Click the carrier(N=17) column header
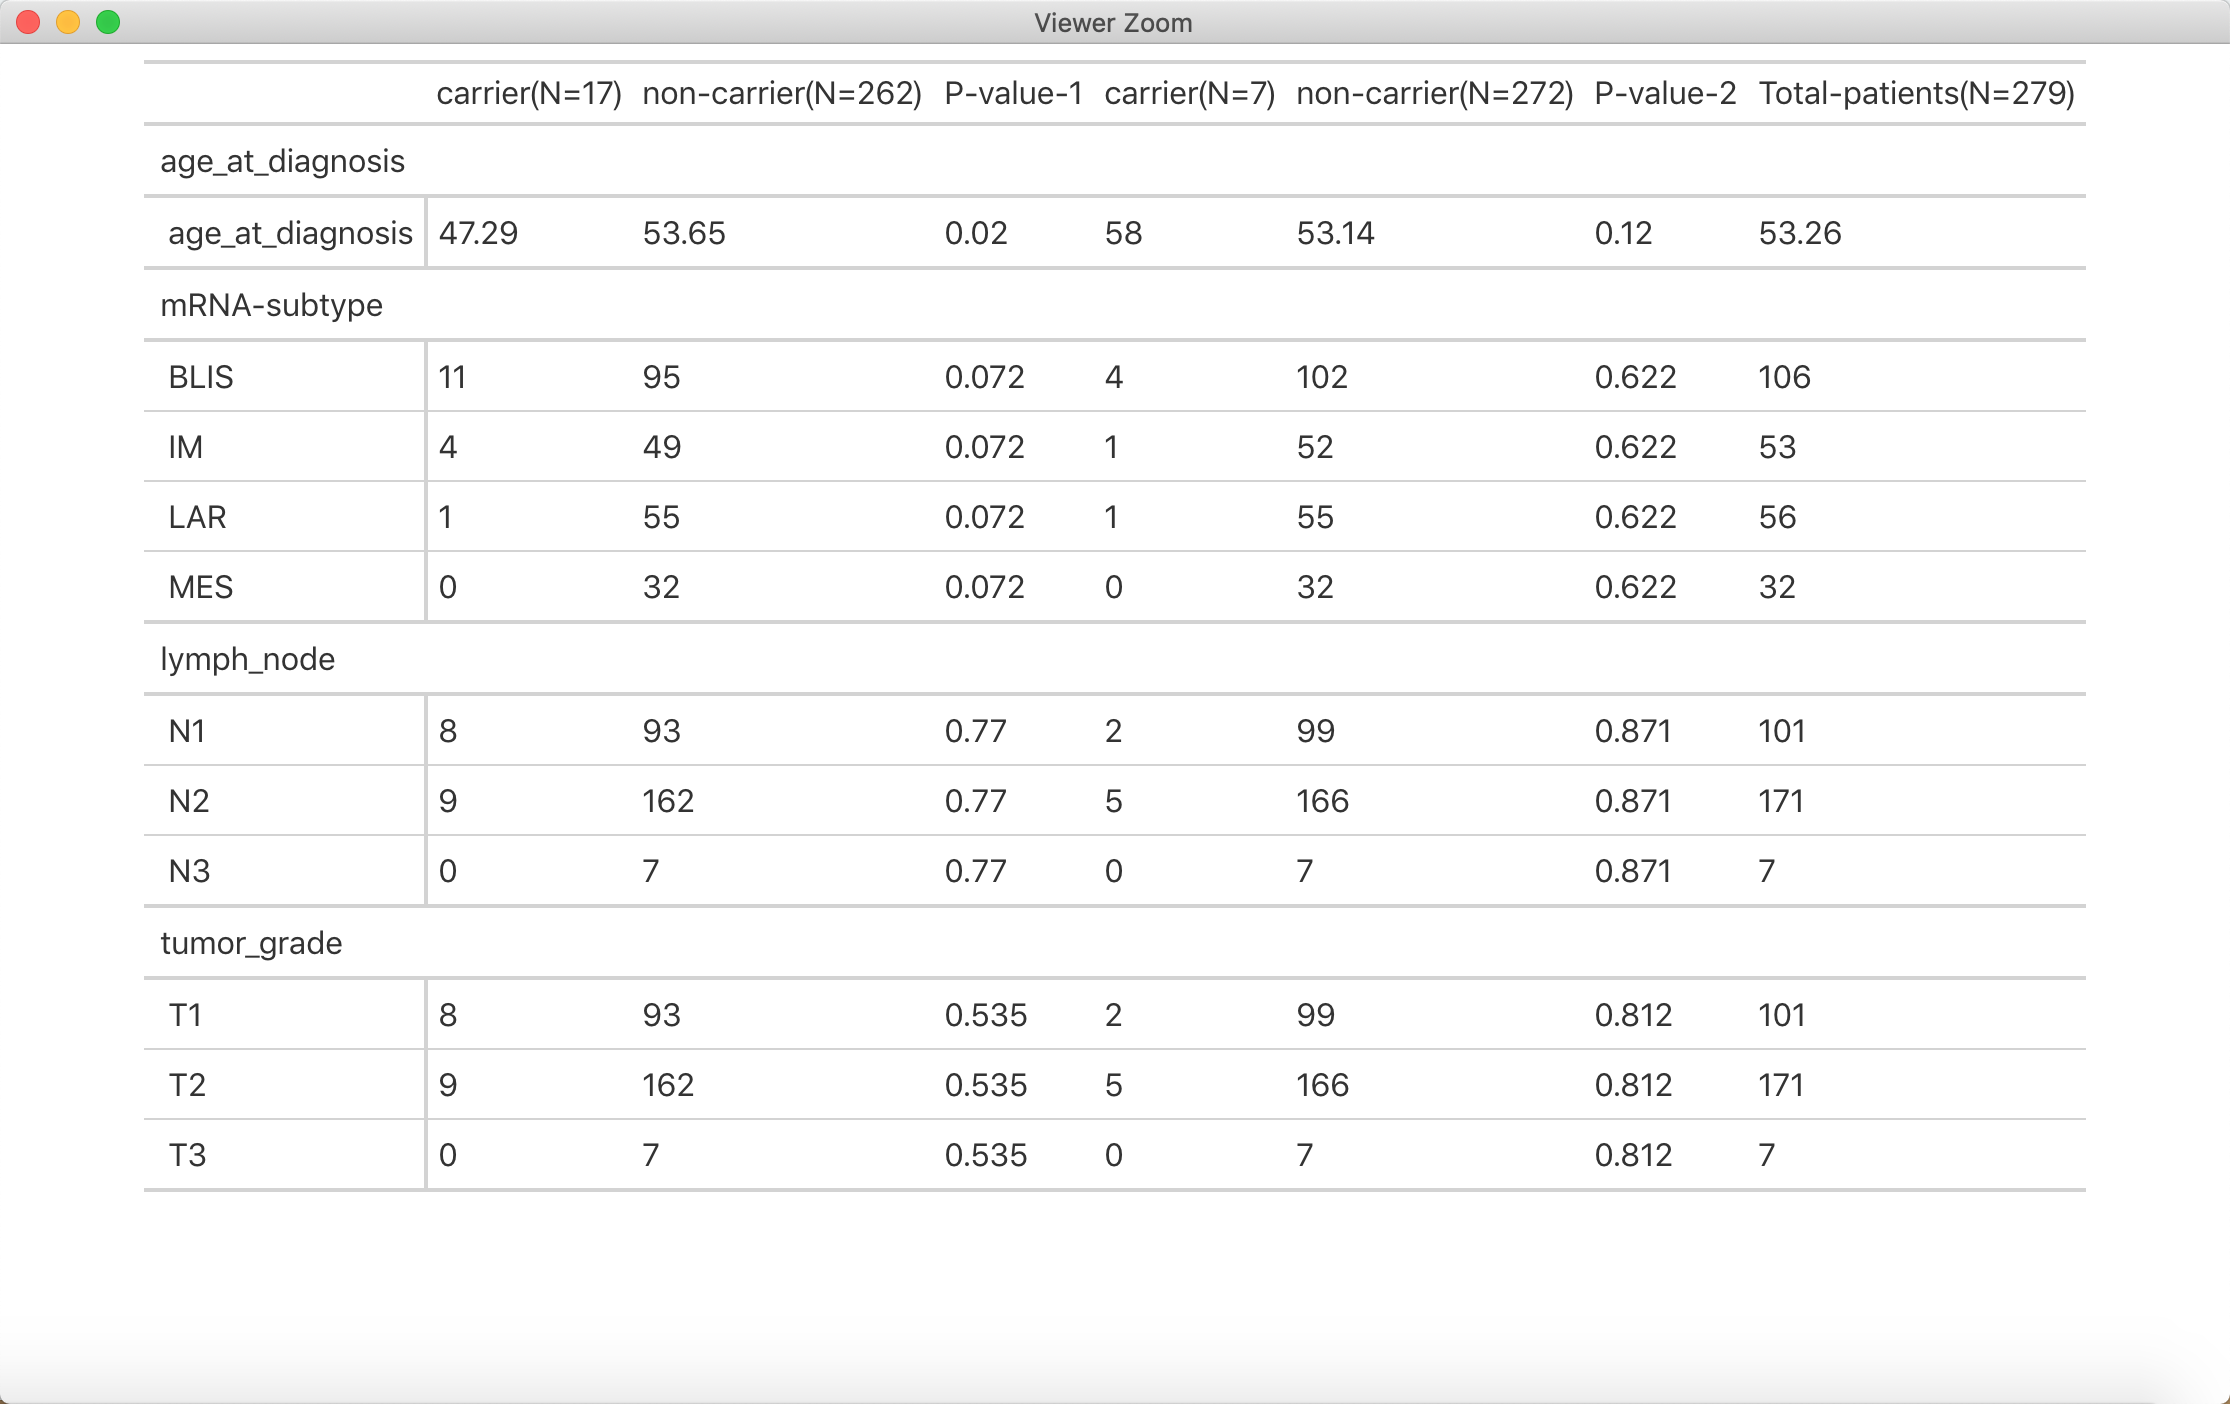Screen dimensions: 2230x1404 [x=529, y=93]
